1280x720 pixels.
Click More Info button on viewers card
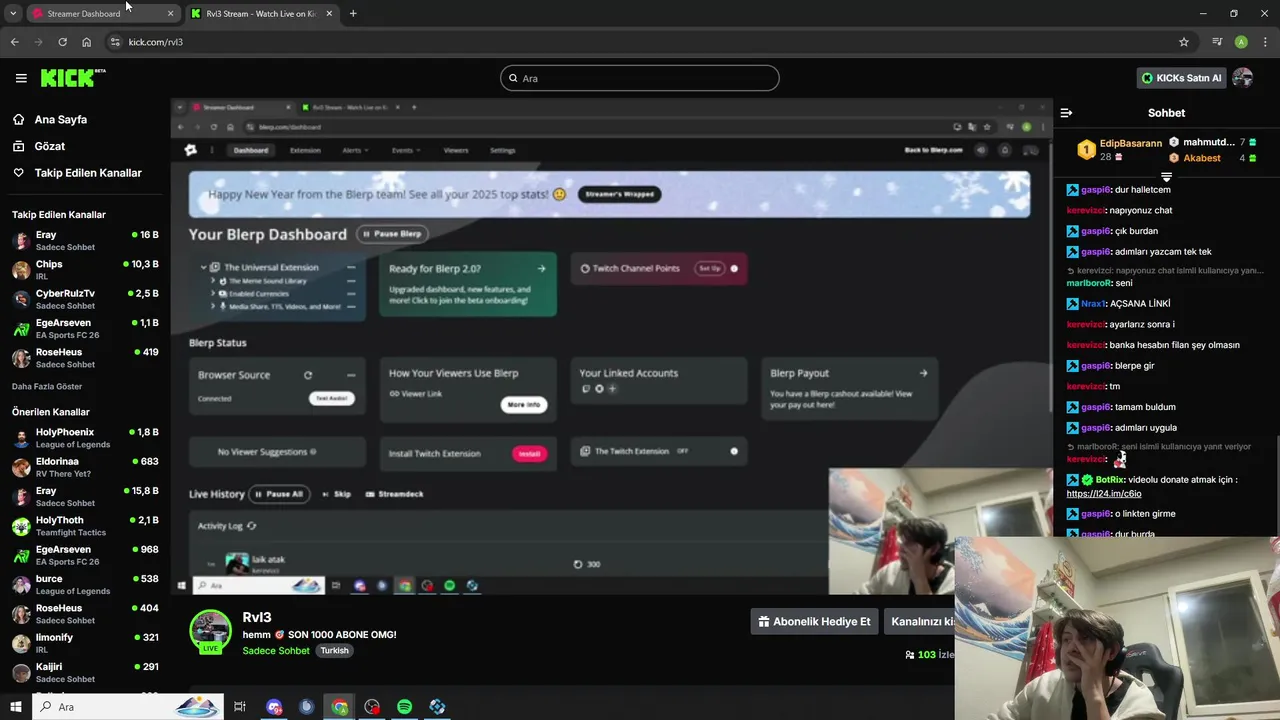(524, 405)
